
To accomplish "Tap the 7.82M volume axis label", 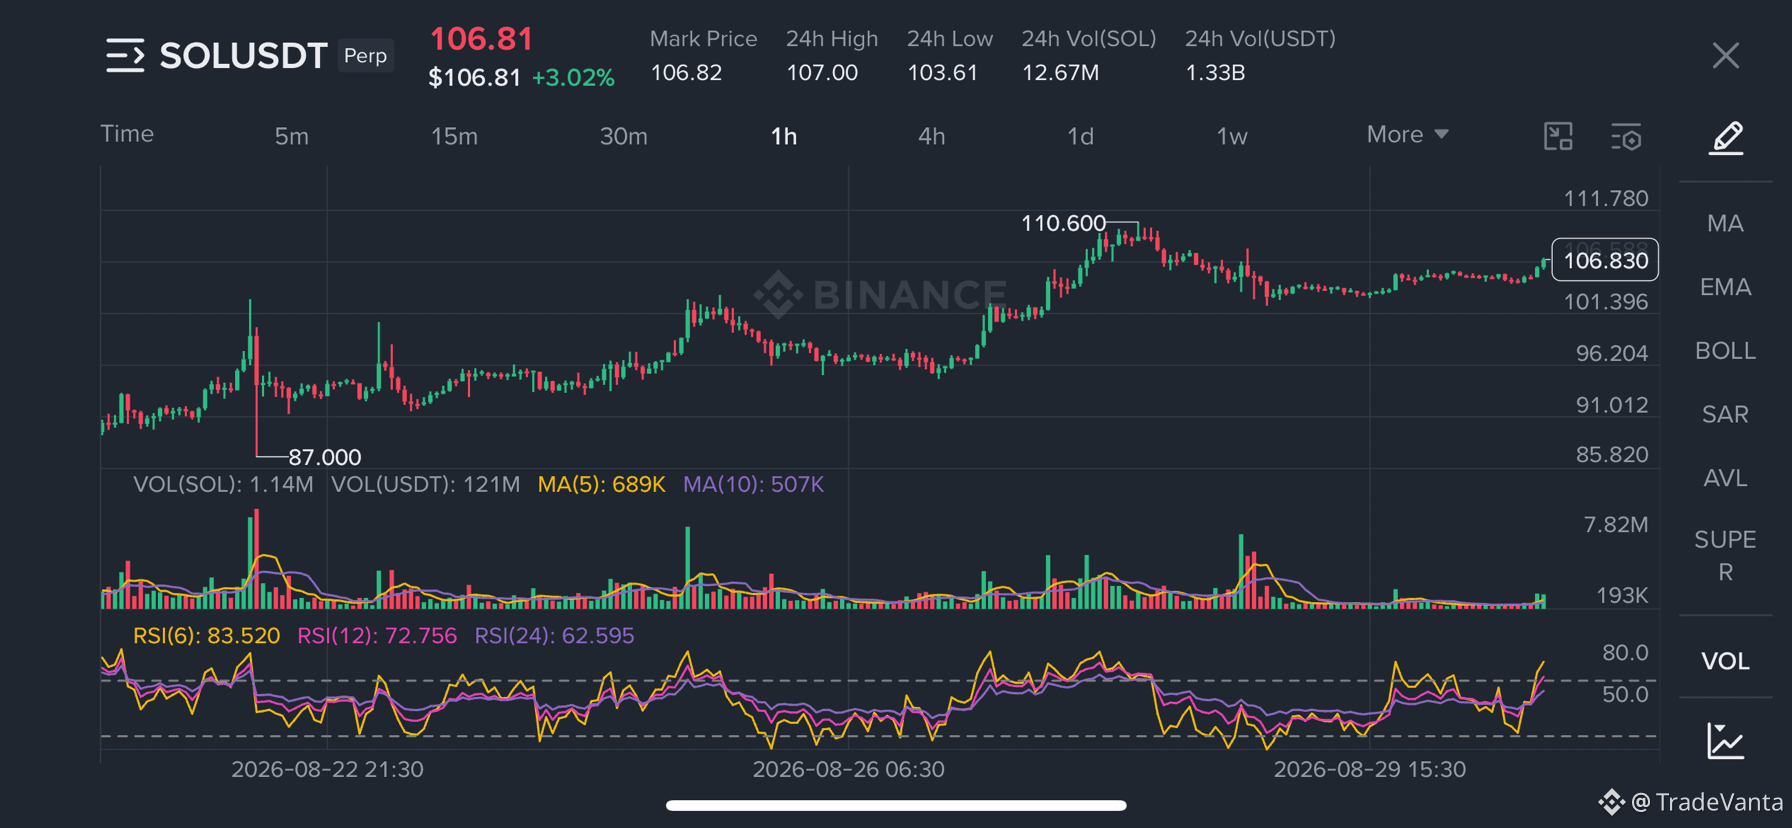I will point(1616,524).
